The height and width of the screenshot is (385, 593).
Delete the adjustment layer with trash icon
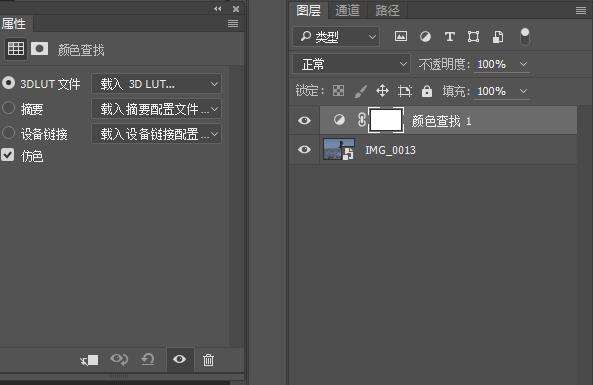(208, 360)
